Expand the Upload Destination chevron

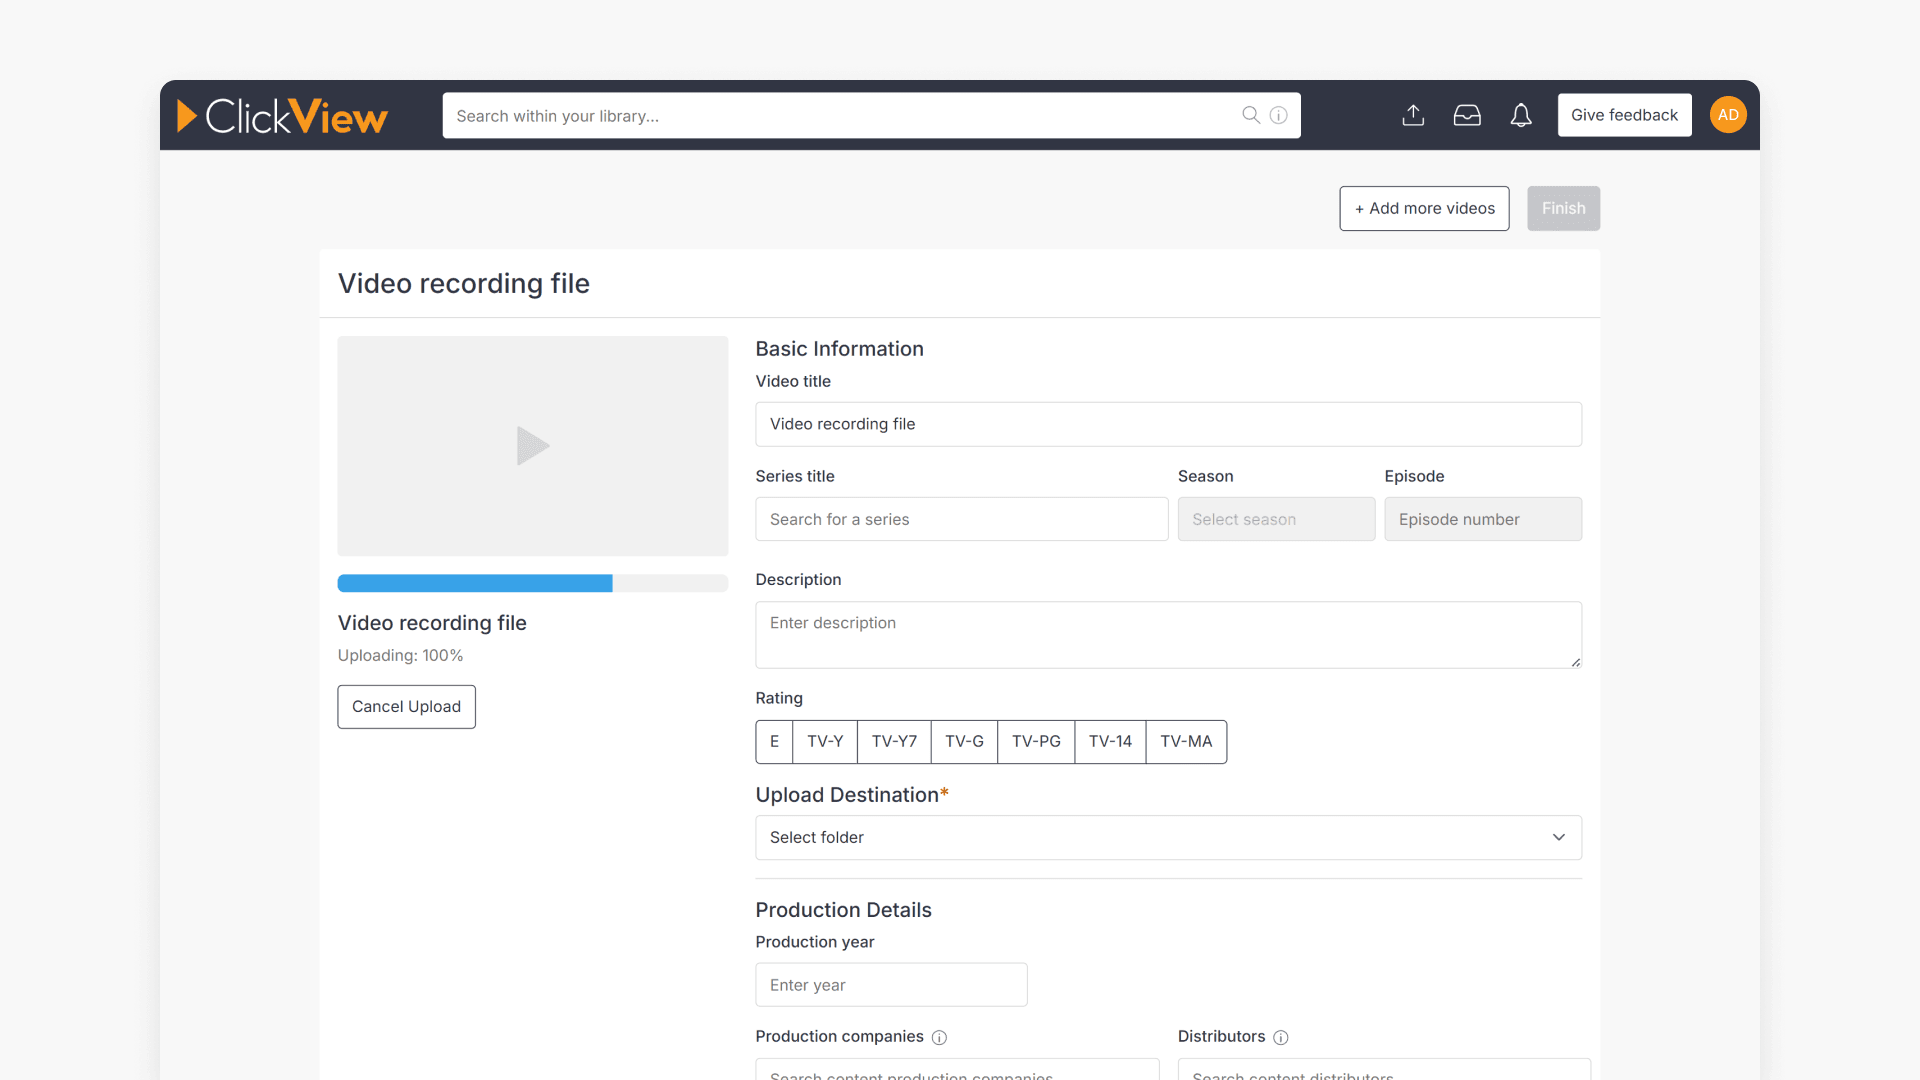click(1558, 837)
